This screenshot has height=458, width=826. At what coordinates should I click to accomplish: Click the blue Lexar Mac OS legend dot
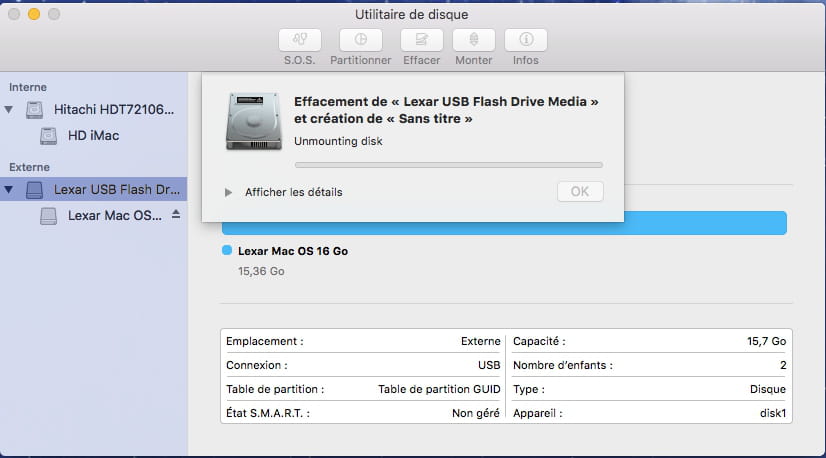[227, 250]
